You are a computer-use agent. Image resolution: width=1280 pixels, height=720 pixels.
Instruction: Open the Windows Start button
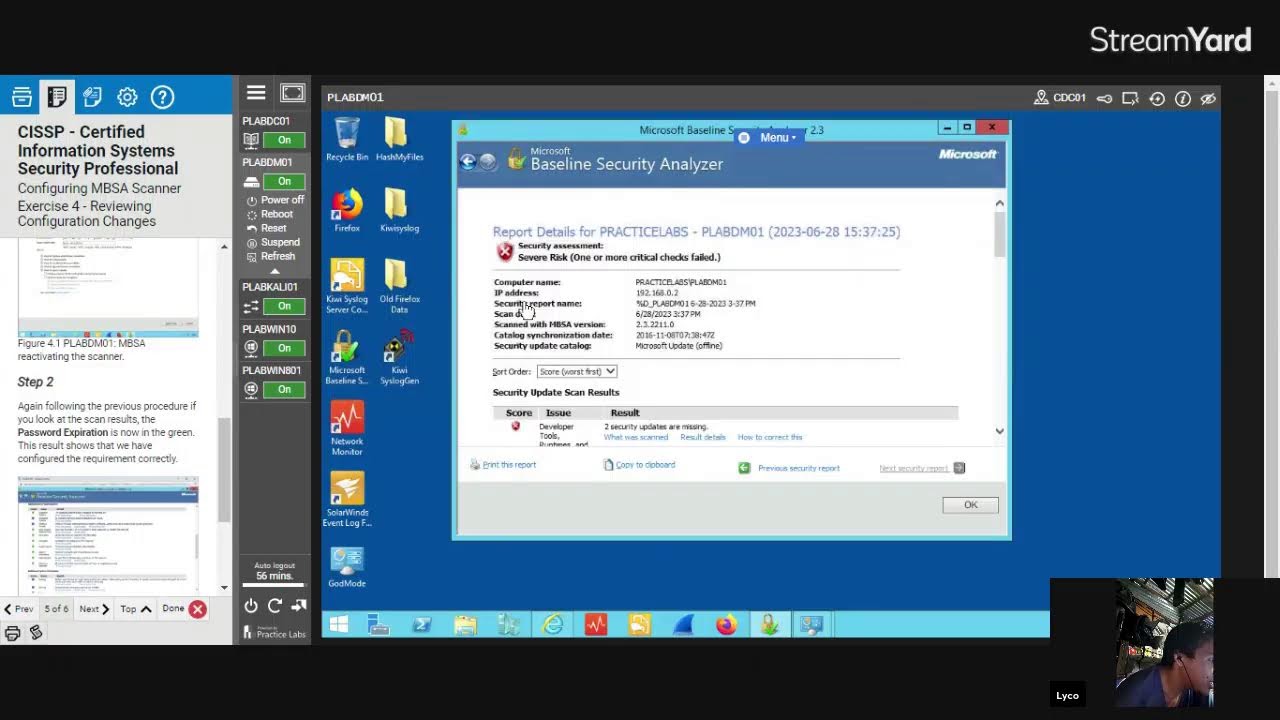click(339, 625)
